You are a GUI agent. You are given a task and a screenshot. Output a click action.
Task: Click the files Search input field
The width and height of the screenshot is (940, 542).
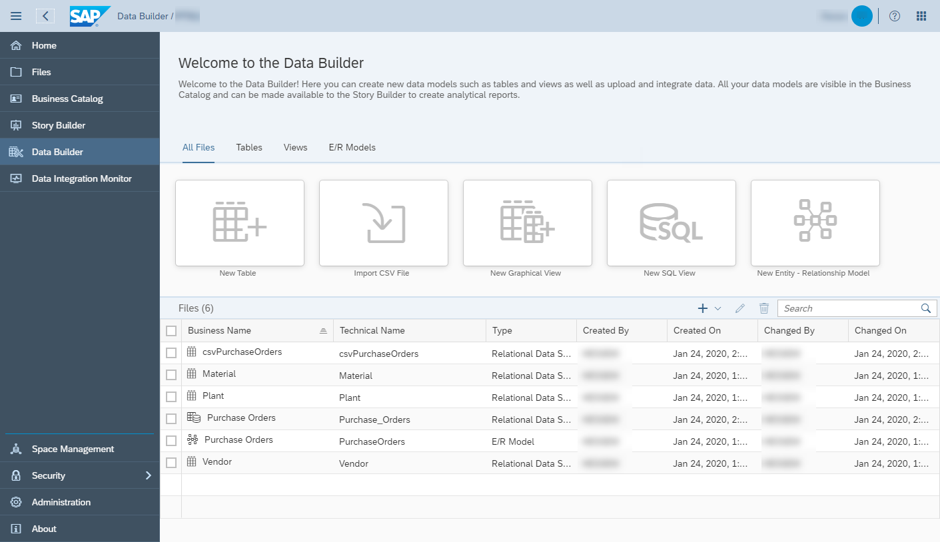[850, 308]
